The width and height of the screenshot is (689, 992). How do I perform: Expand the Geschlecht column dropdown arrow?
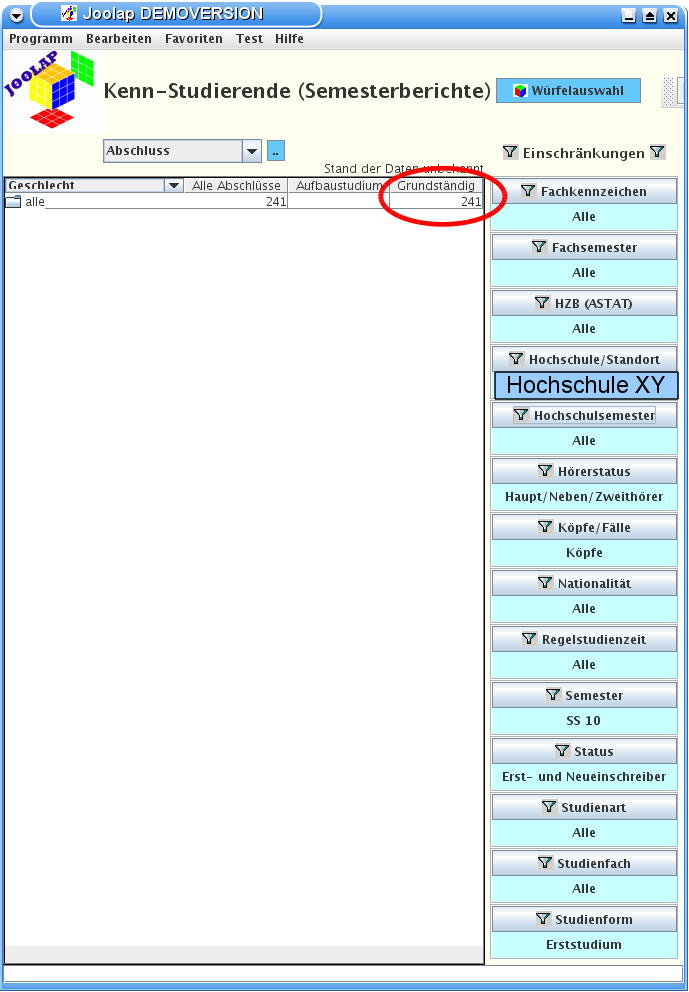[x=174, y=186]
